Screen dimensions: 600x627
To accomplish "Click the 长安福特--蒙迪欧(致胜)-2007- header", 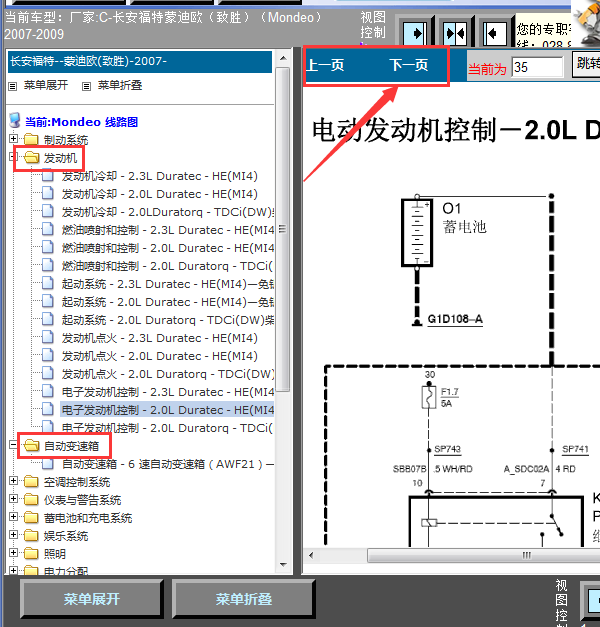I will tap(140, 62).
